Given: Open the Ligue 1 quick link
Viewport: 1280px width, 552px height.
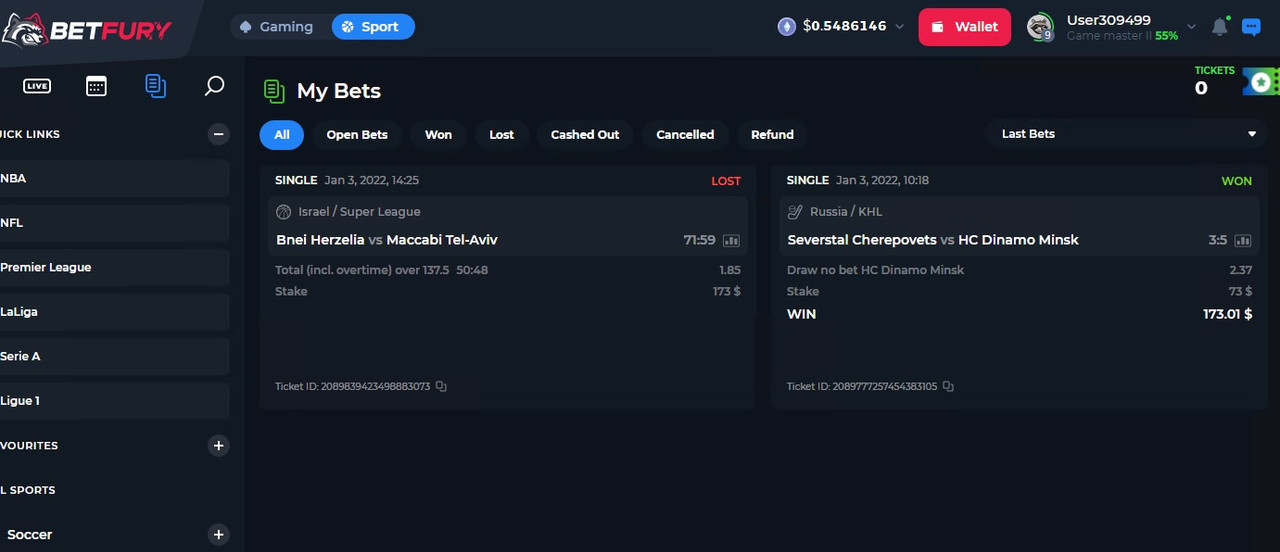Looking at the screenshot, I should click(x=114, y=401).
